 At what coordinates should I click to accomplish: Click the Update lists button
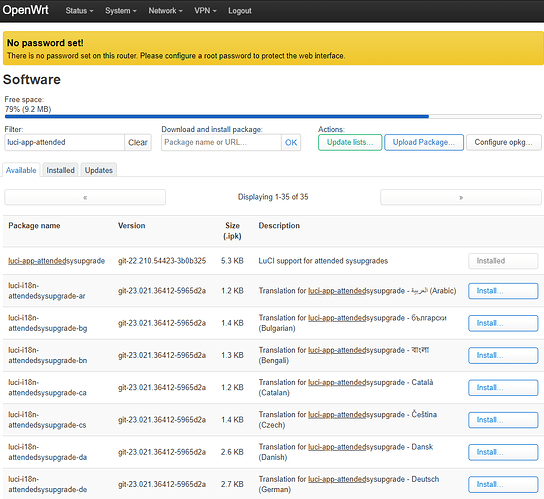[x=350, y=142]
